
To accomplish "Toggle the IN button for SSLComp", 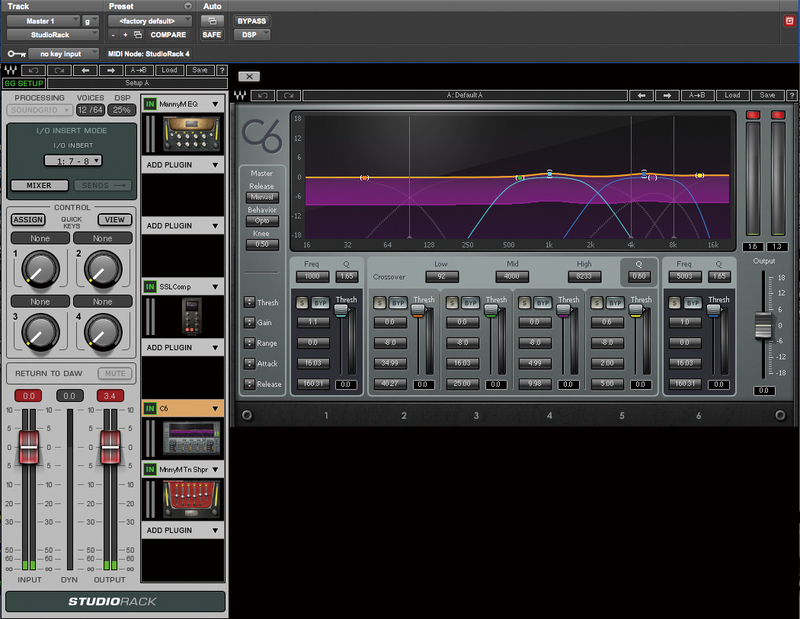I will pyautogui.click(x=150, y=287).
